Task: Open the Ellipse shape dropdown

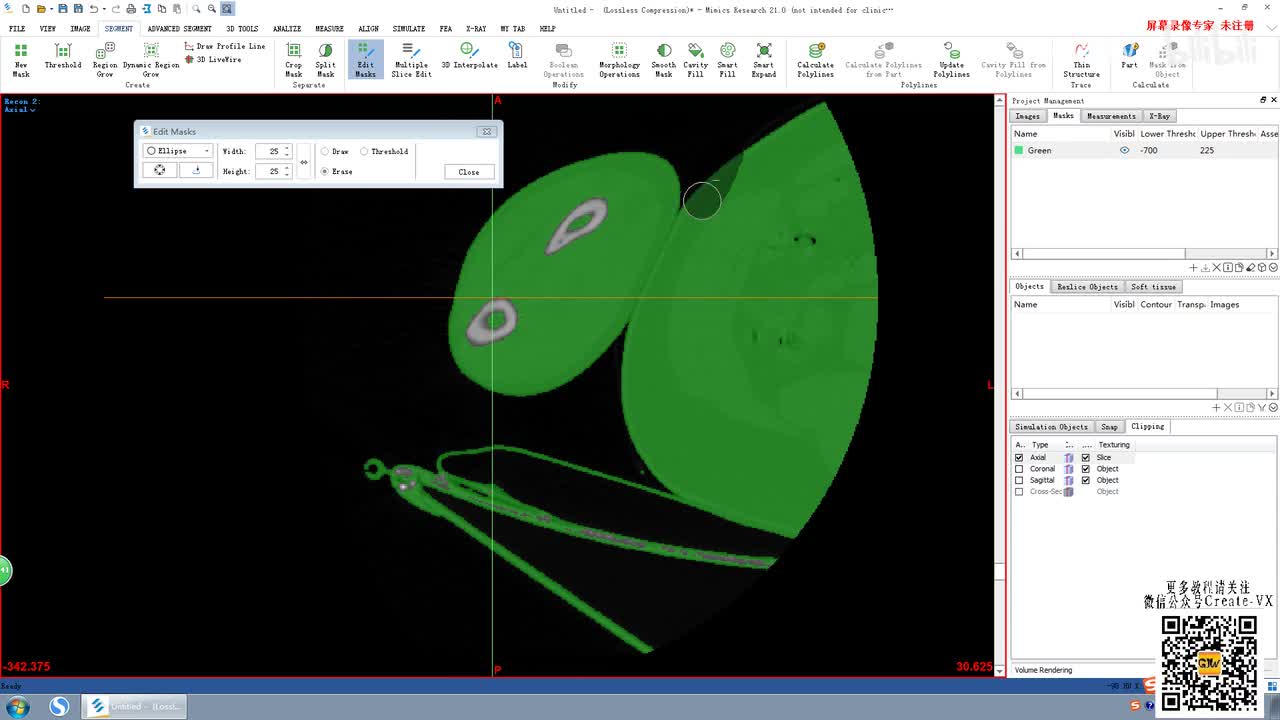Action: tap(178, 151)
